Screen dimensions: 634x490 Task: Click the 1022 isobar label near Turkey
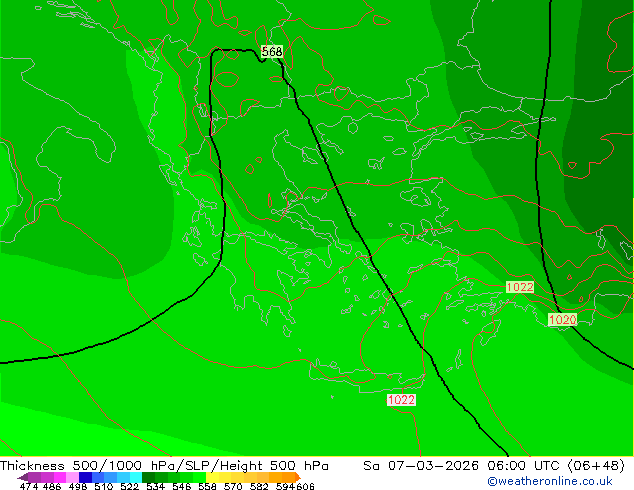(520, 287)
